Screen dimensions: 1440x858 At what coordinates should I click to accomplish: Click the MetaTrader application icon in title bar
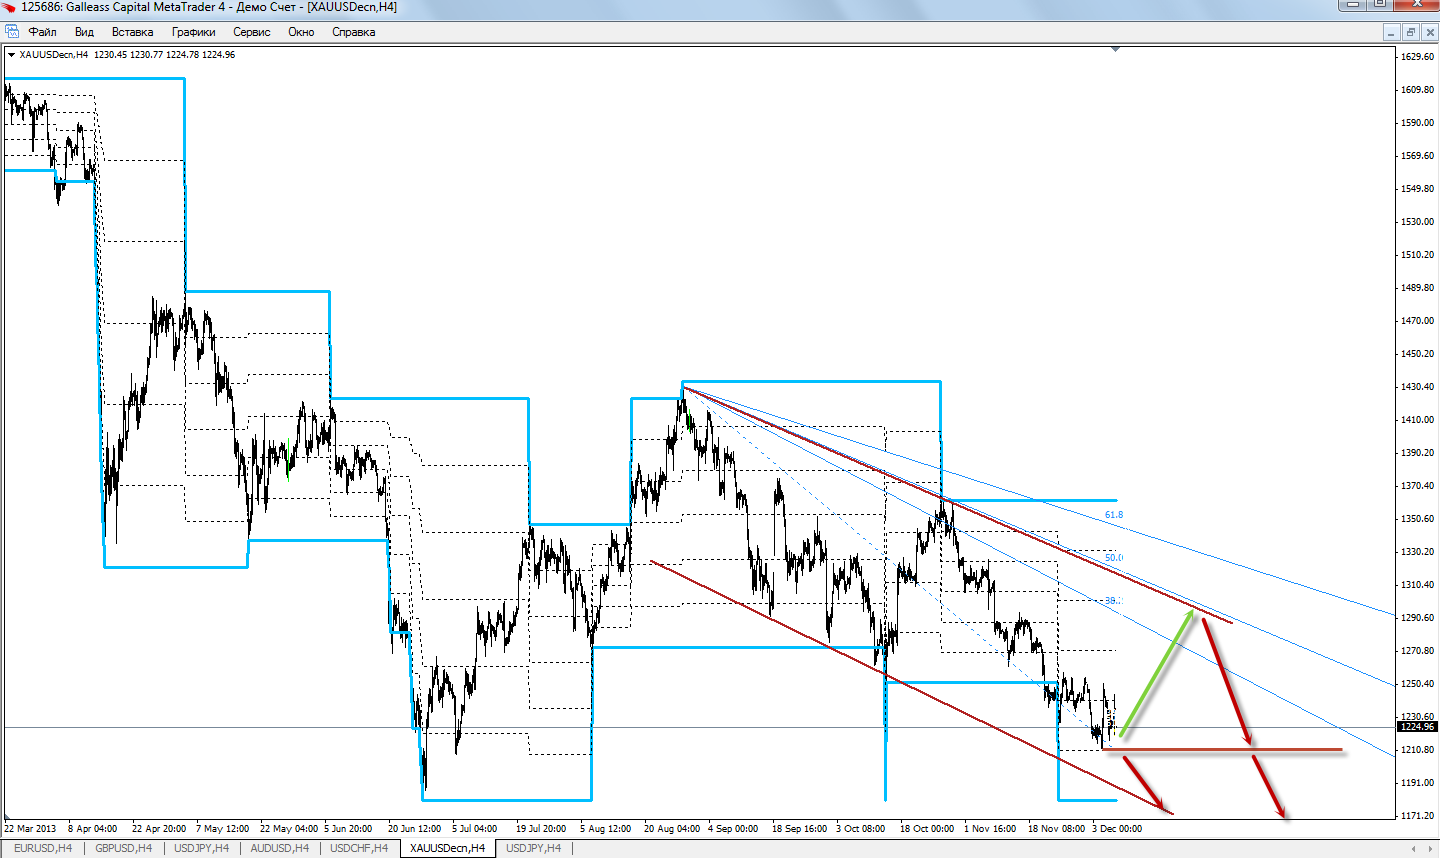[9, 7]
